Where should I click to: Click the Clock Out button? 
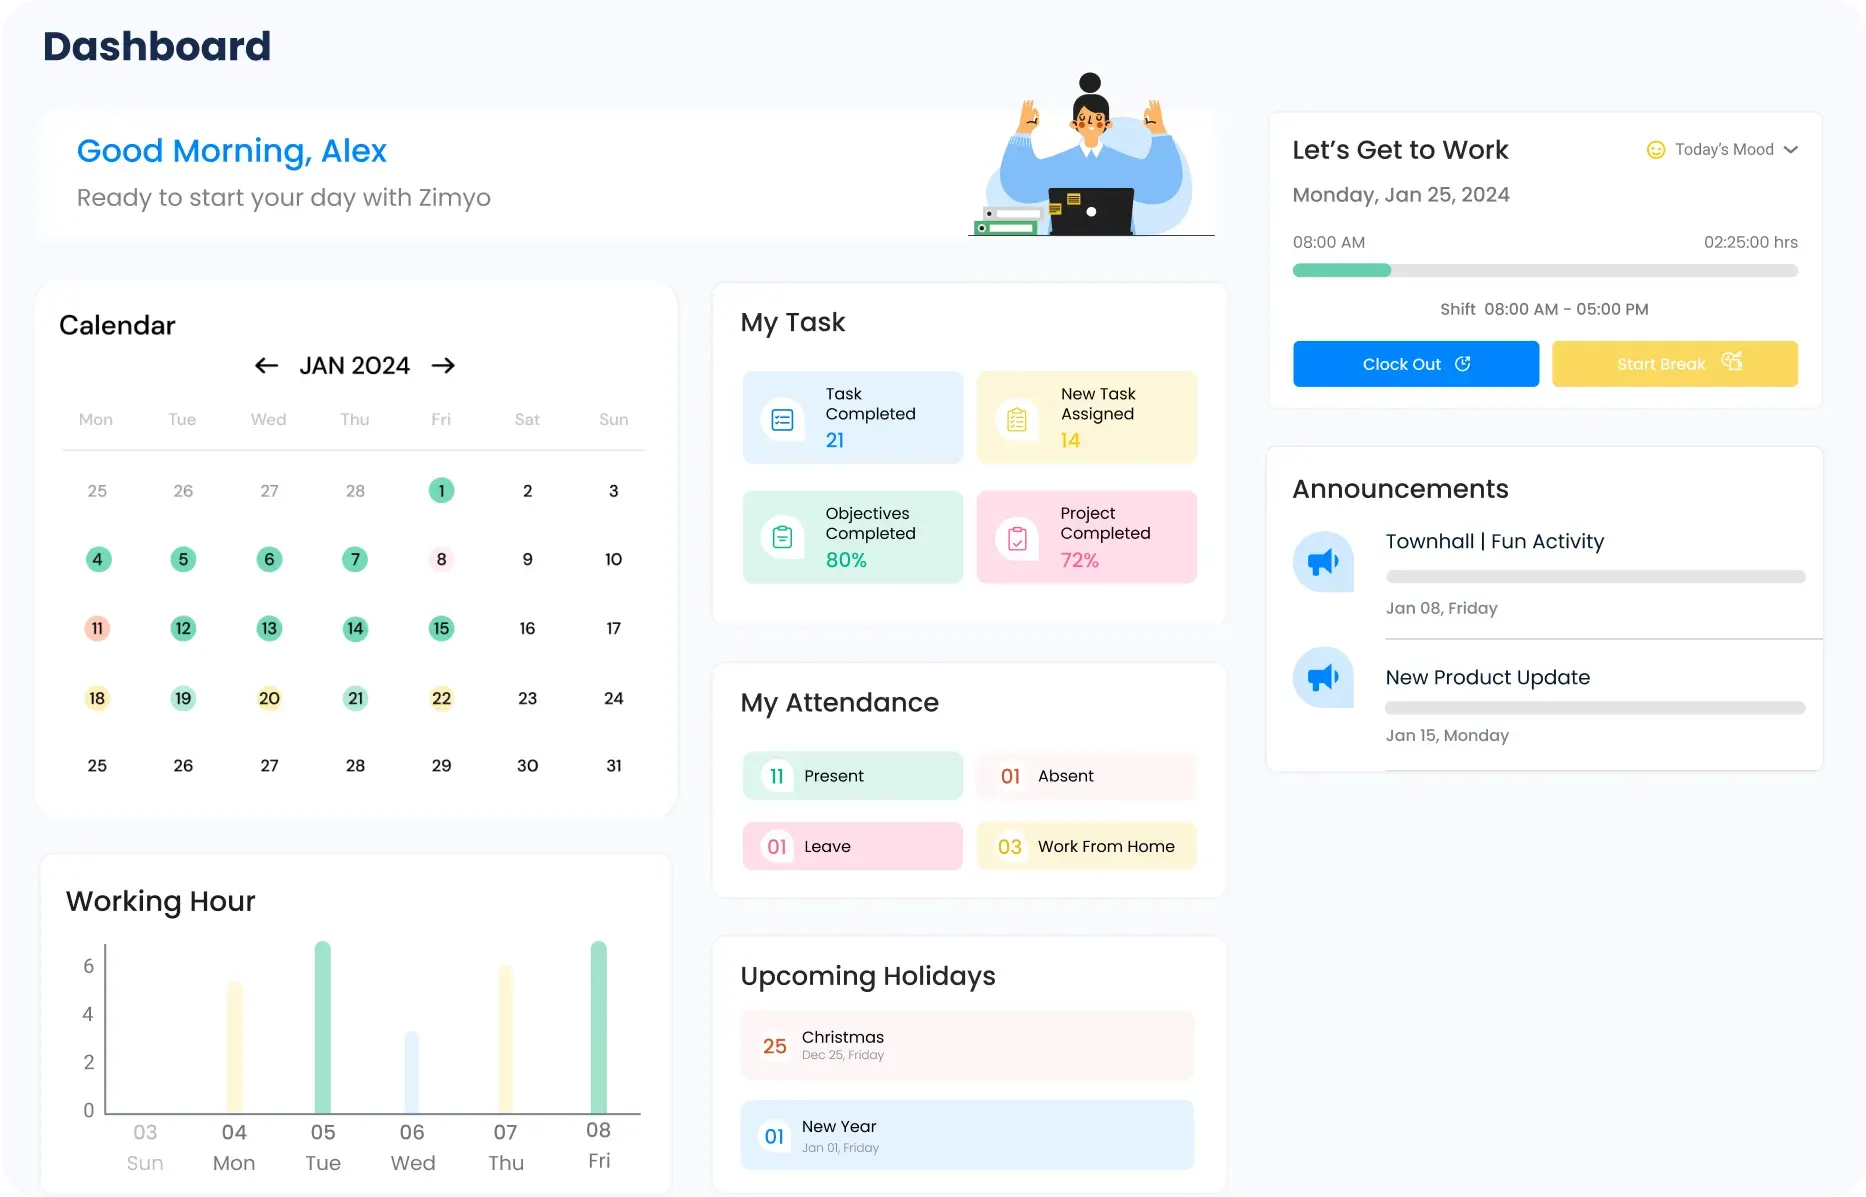pos(1416,364)
